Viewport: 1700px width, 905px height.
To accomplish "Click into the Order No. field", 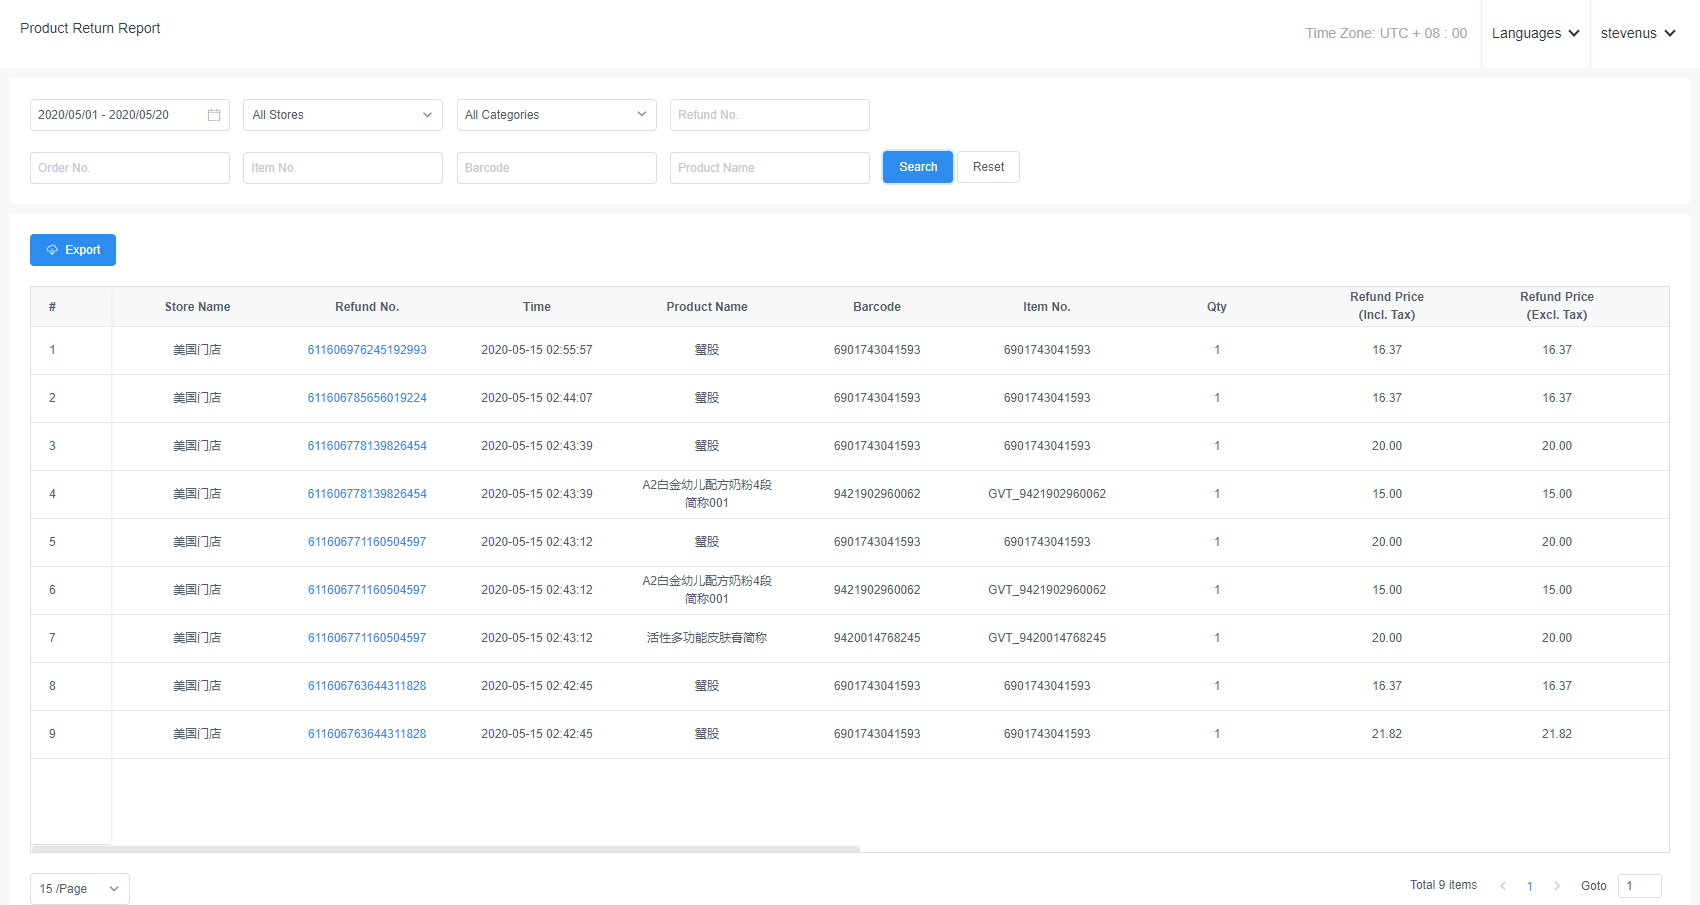I will pyautogui.click(x=130, y=168).
